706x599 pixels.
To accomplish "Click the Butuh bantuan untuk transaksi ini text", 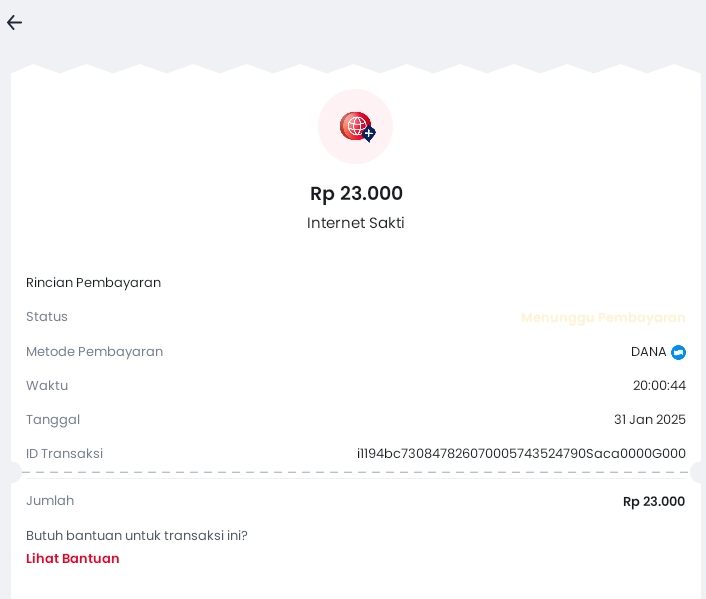I will point(137,535).
